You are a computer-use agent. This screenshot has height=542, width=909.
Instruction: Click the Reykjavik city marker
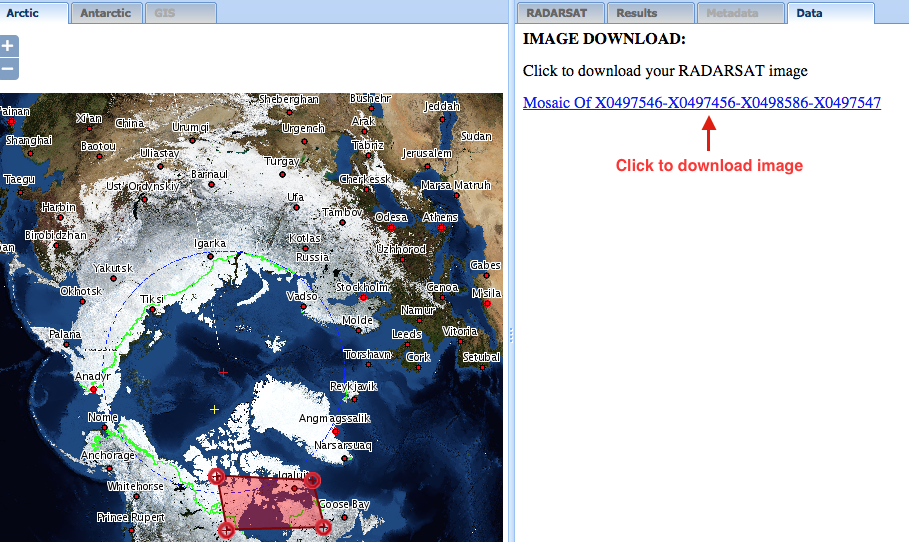tap(355, 399)
